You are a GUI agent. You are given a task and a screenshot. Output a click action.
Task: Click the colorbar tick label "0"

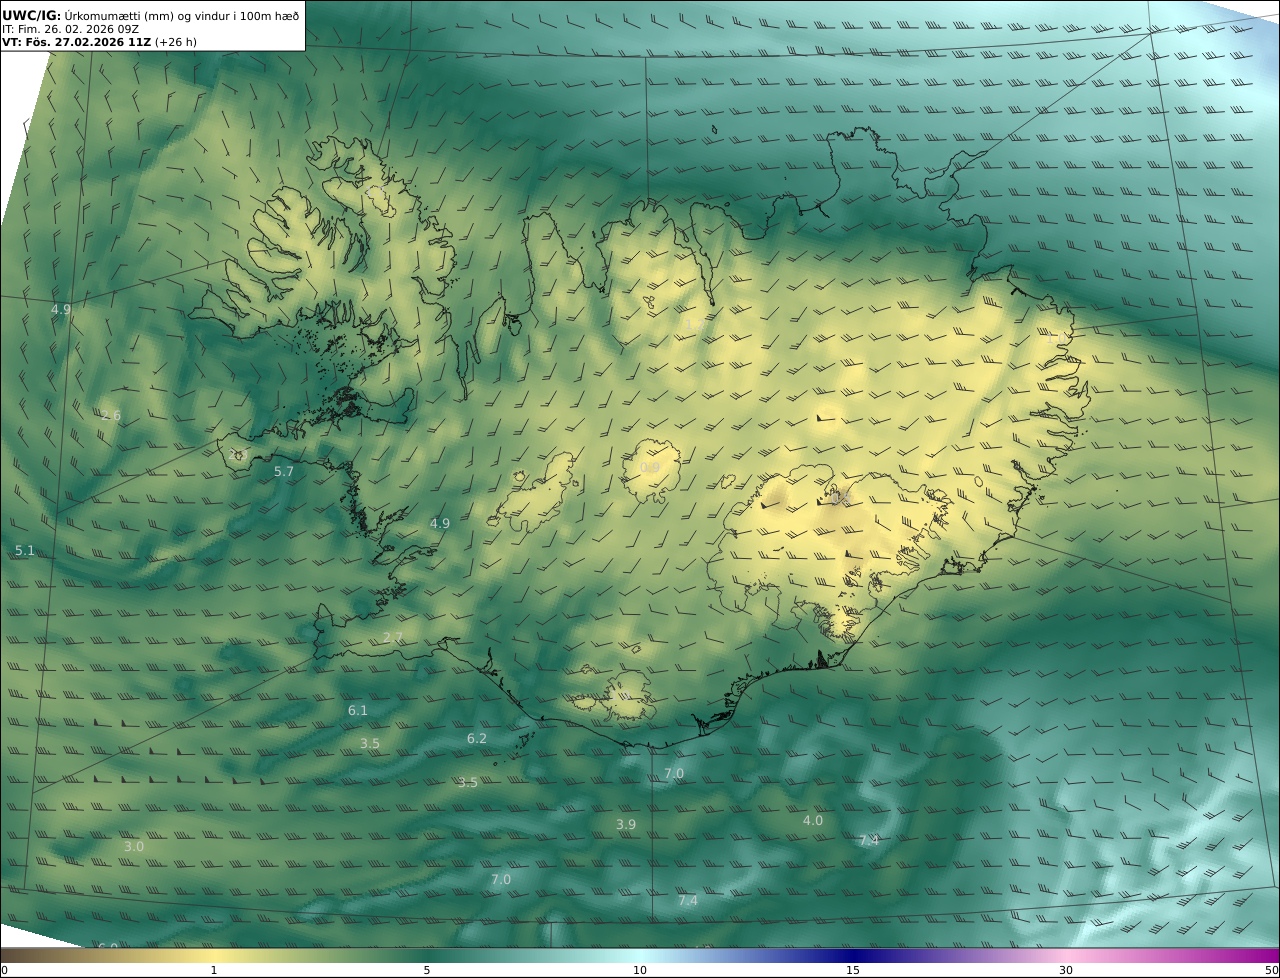[x=4, y=970]
